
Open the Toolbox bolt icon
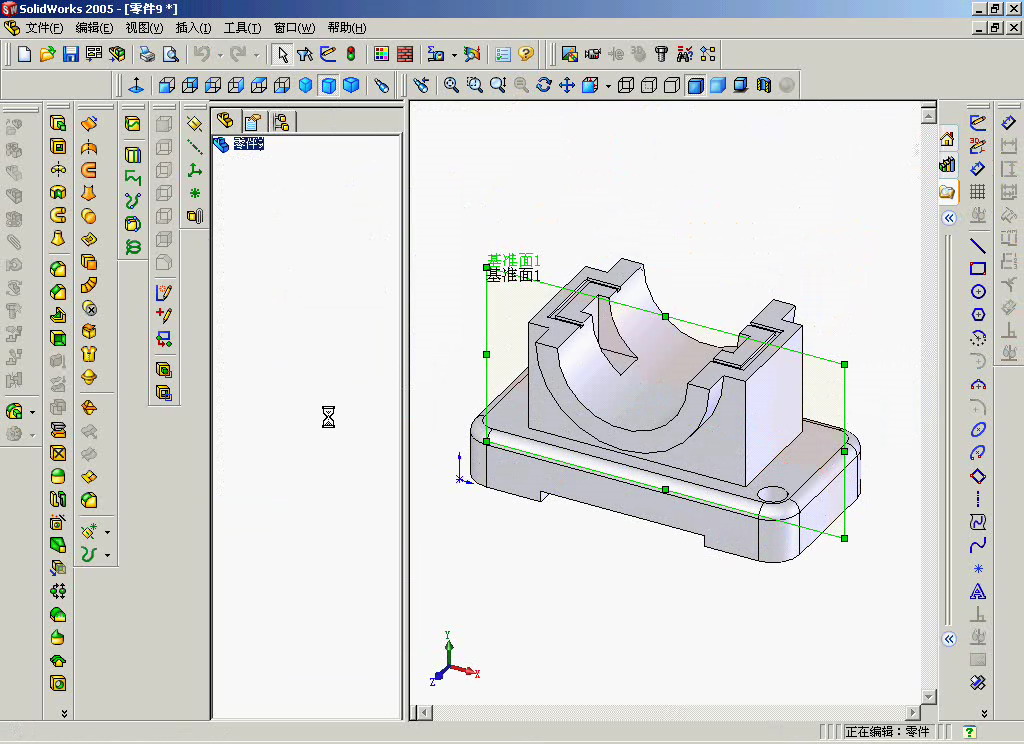[x=662, y=54]
